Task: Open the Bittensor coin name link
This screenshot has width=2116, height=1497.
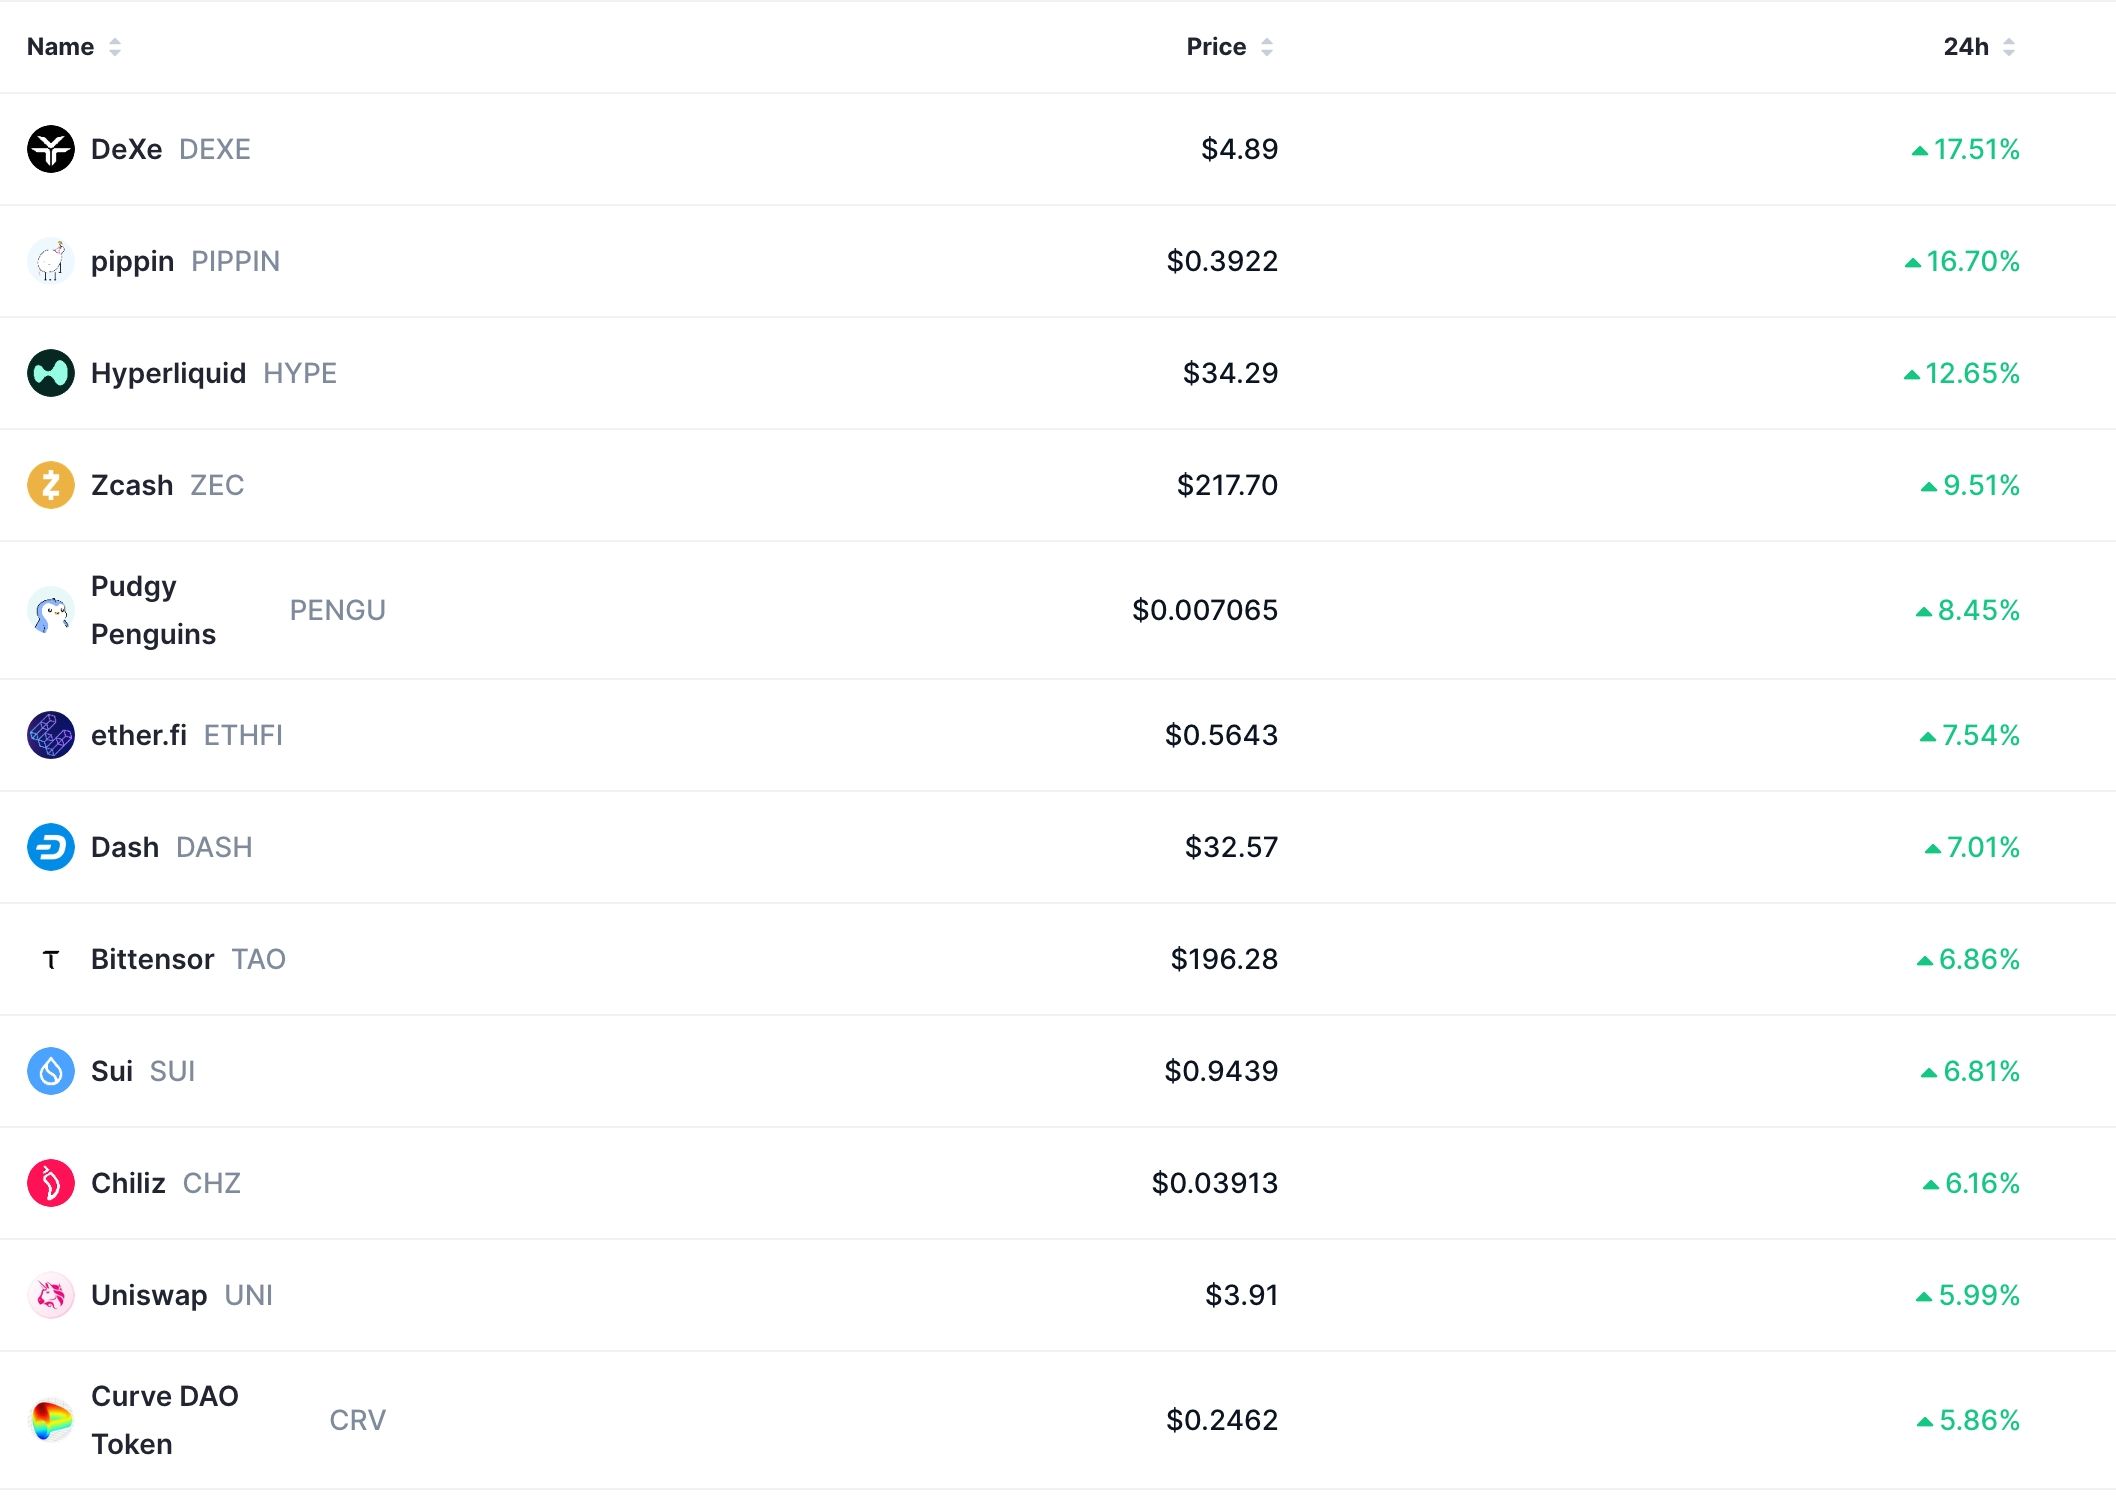Action: [x=152, y=959]
